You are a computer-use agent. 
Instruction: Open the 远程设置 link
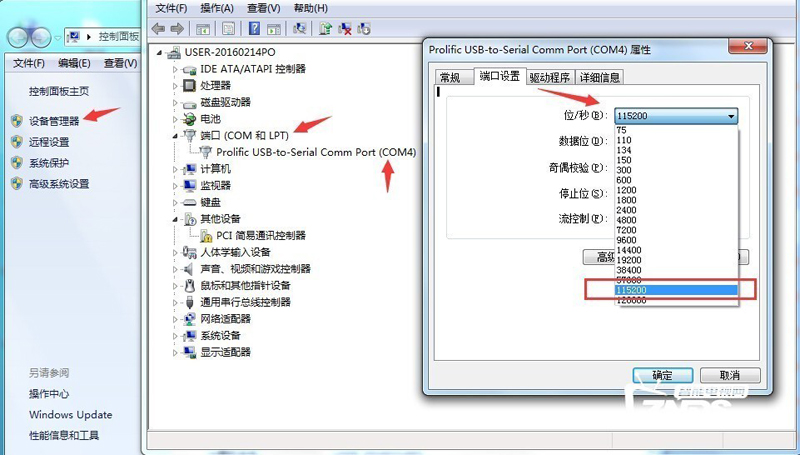point(49,142)
